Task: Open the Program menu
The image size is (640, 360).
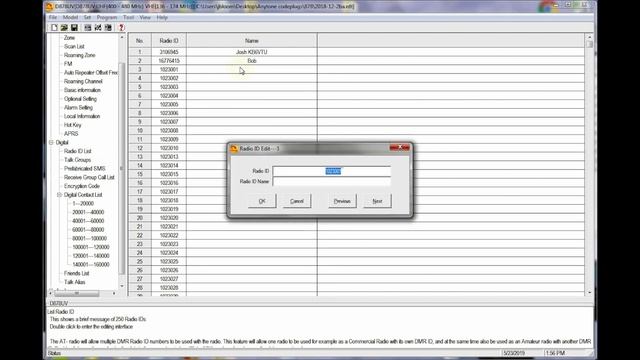Action: pyautogui.click(x=107, y=18)
